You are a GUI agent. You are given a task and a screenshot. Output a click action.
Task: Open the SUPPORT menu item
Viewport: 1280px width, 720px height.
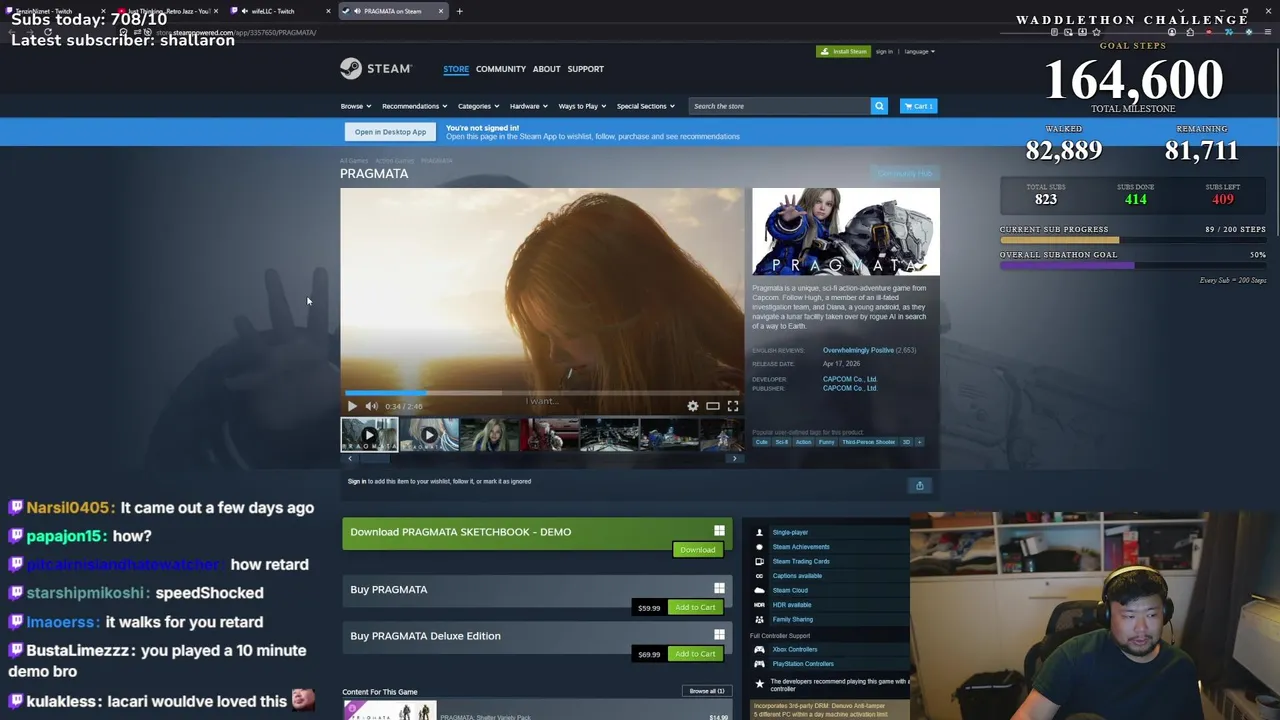pos(585,69)
